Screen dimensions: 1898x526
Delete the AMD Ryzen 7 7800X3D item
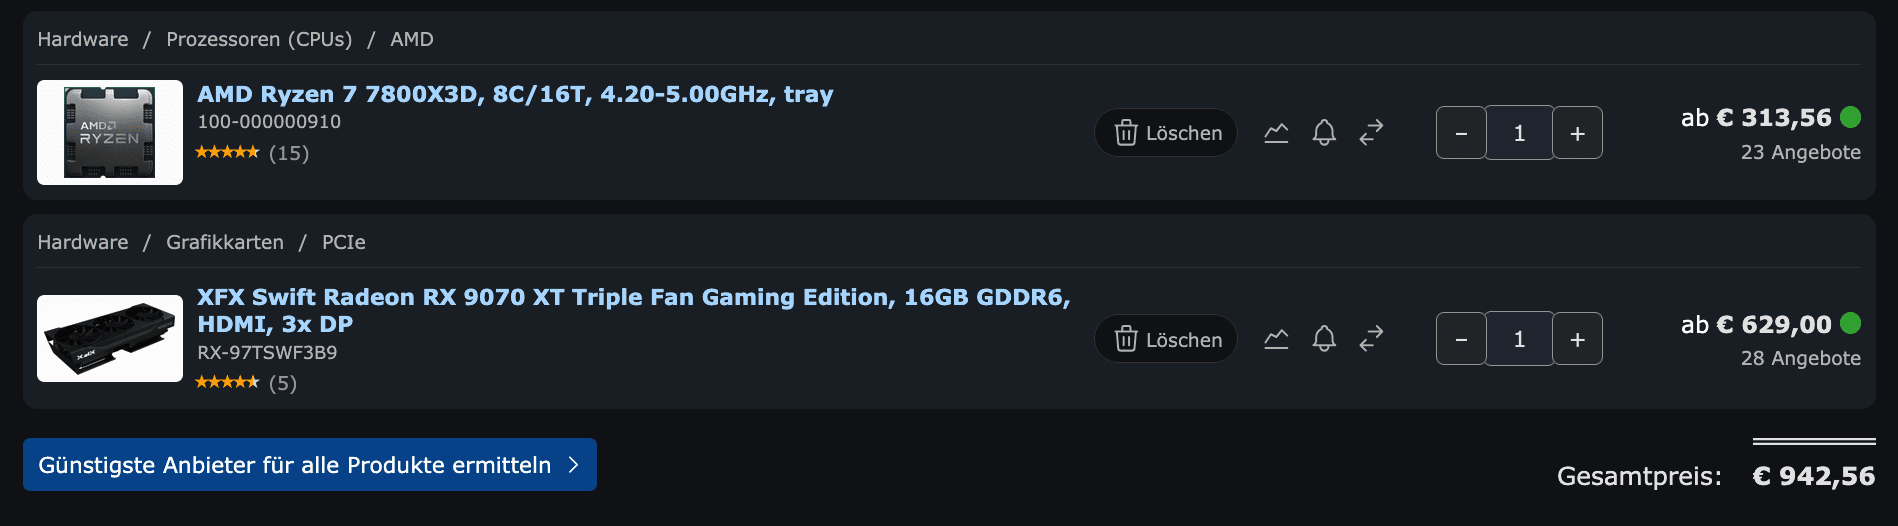coord(1166,133)
